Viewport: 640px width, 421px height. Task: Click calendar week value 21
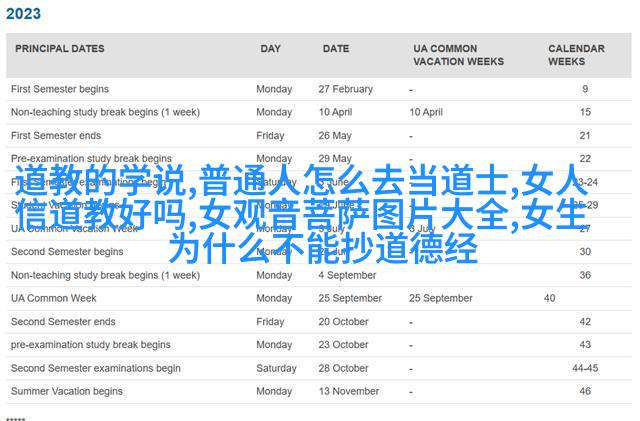coord(585,136)
